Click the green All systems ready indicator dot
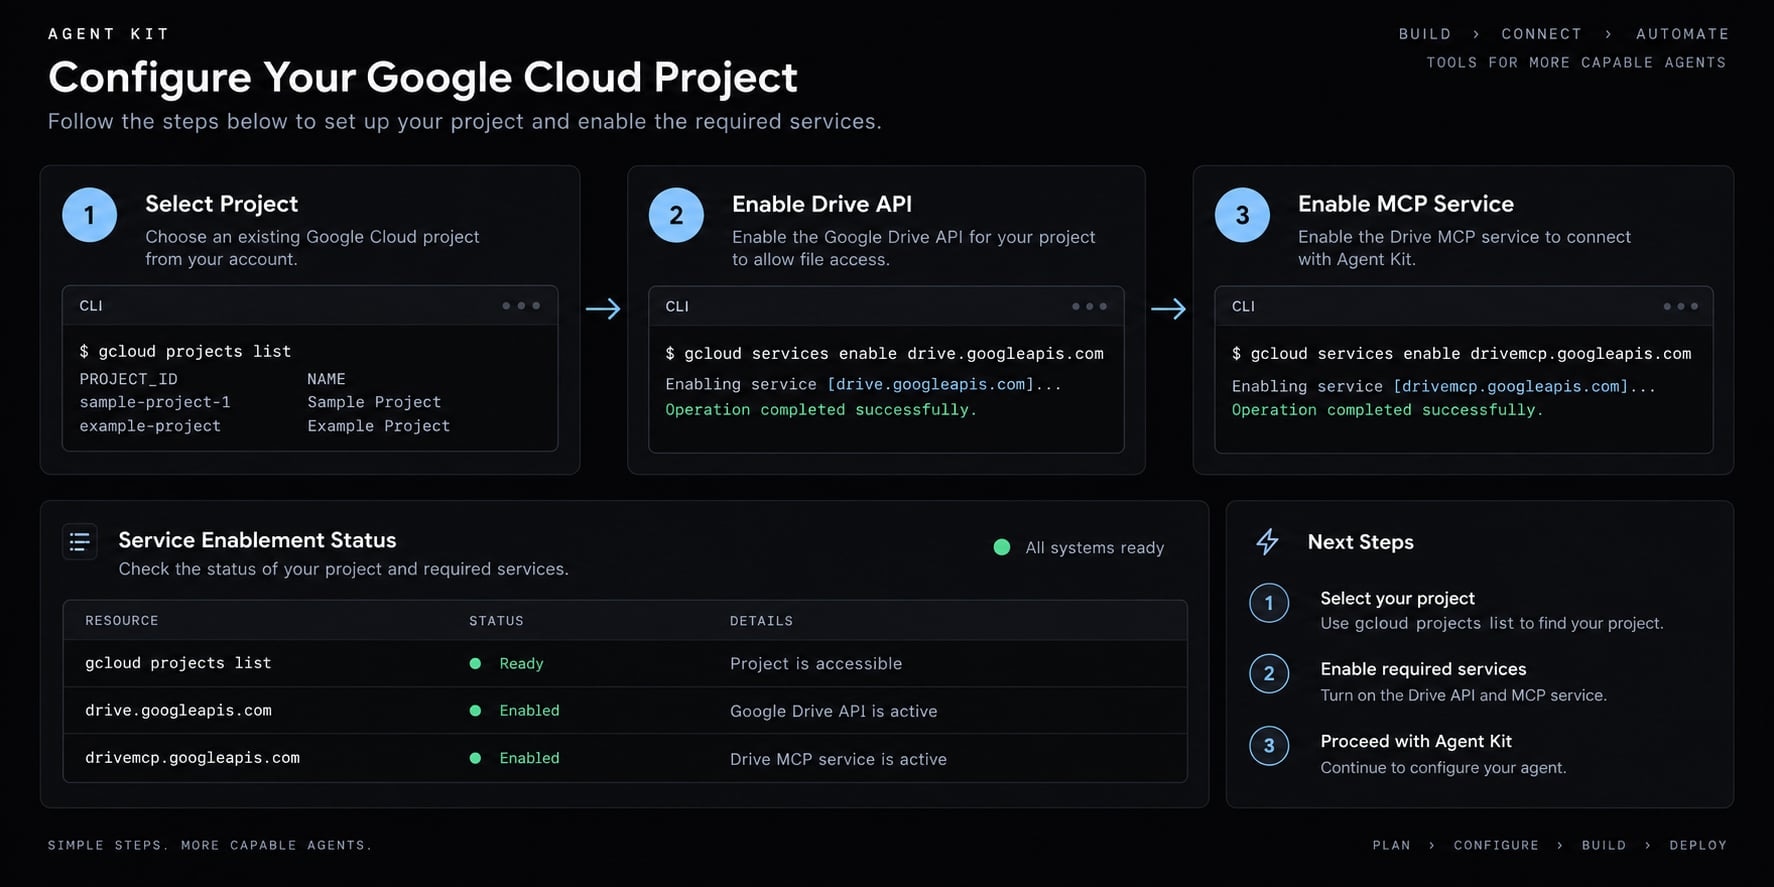 pyautogui.click(x=1001, y=547)
